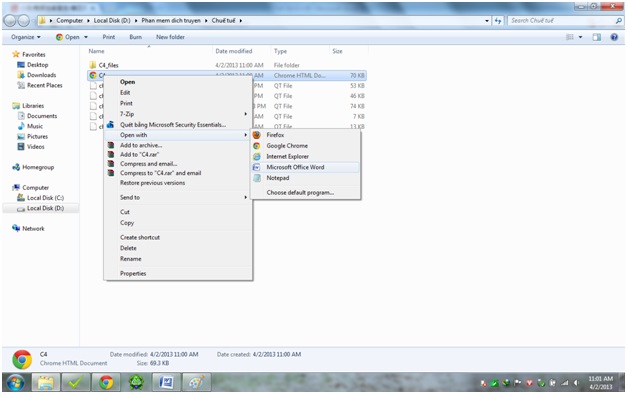Click Downloads in the navigation pane
The image size is (627, 394).
[42, 75]
